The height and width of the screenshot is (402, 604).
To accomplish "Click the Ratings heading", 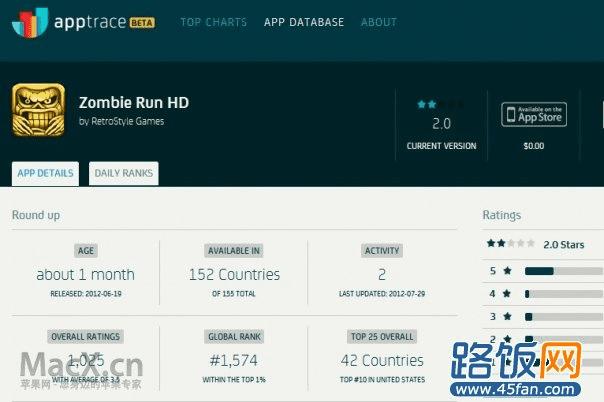I will click(x=502, y=215).
